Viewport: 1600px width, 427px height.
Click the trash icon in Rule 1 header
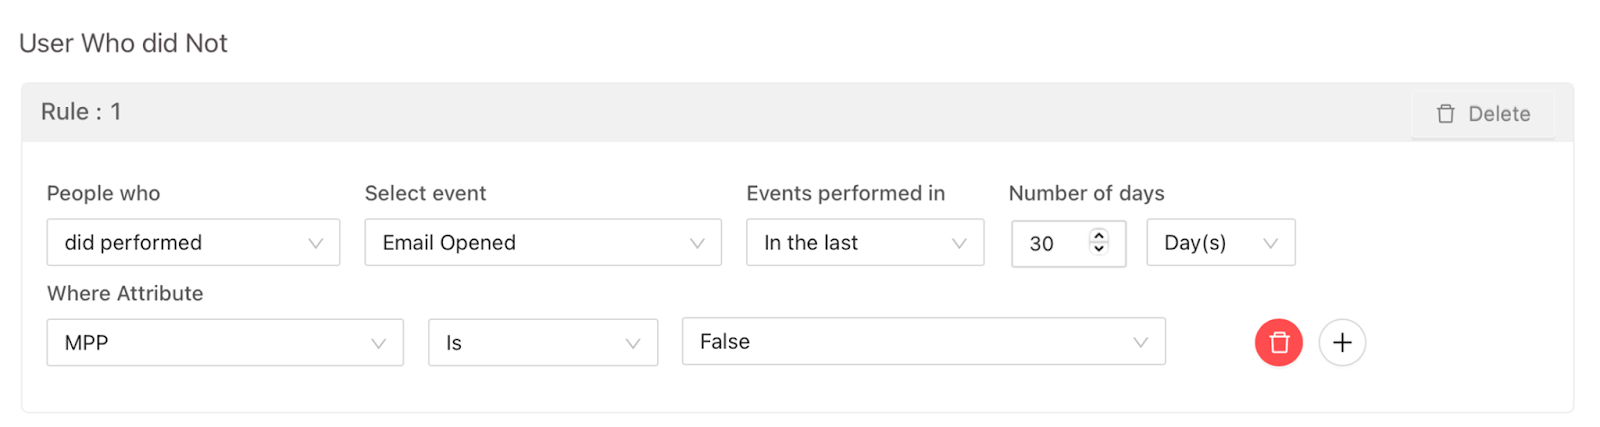(1446, 114)
